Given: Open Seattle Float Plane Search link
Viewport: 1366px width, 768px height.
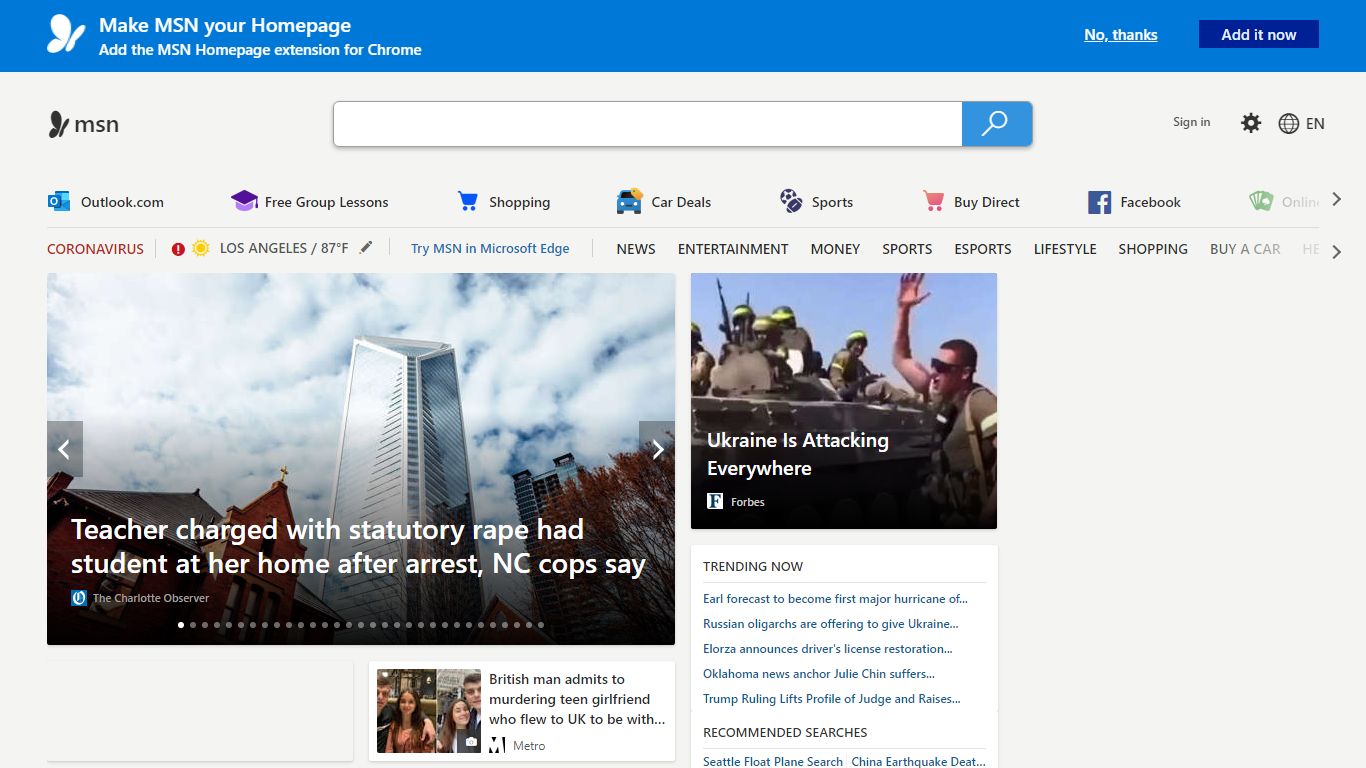Looking at the screenshot, I should (773, 761).
